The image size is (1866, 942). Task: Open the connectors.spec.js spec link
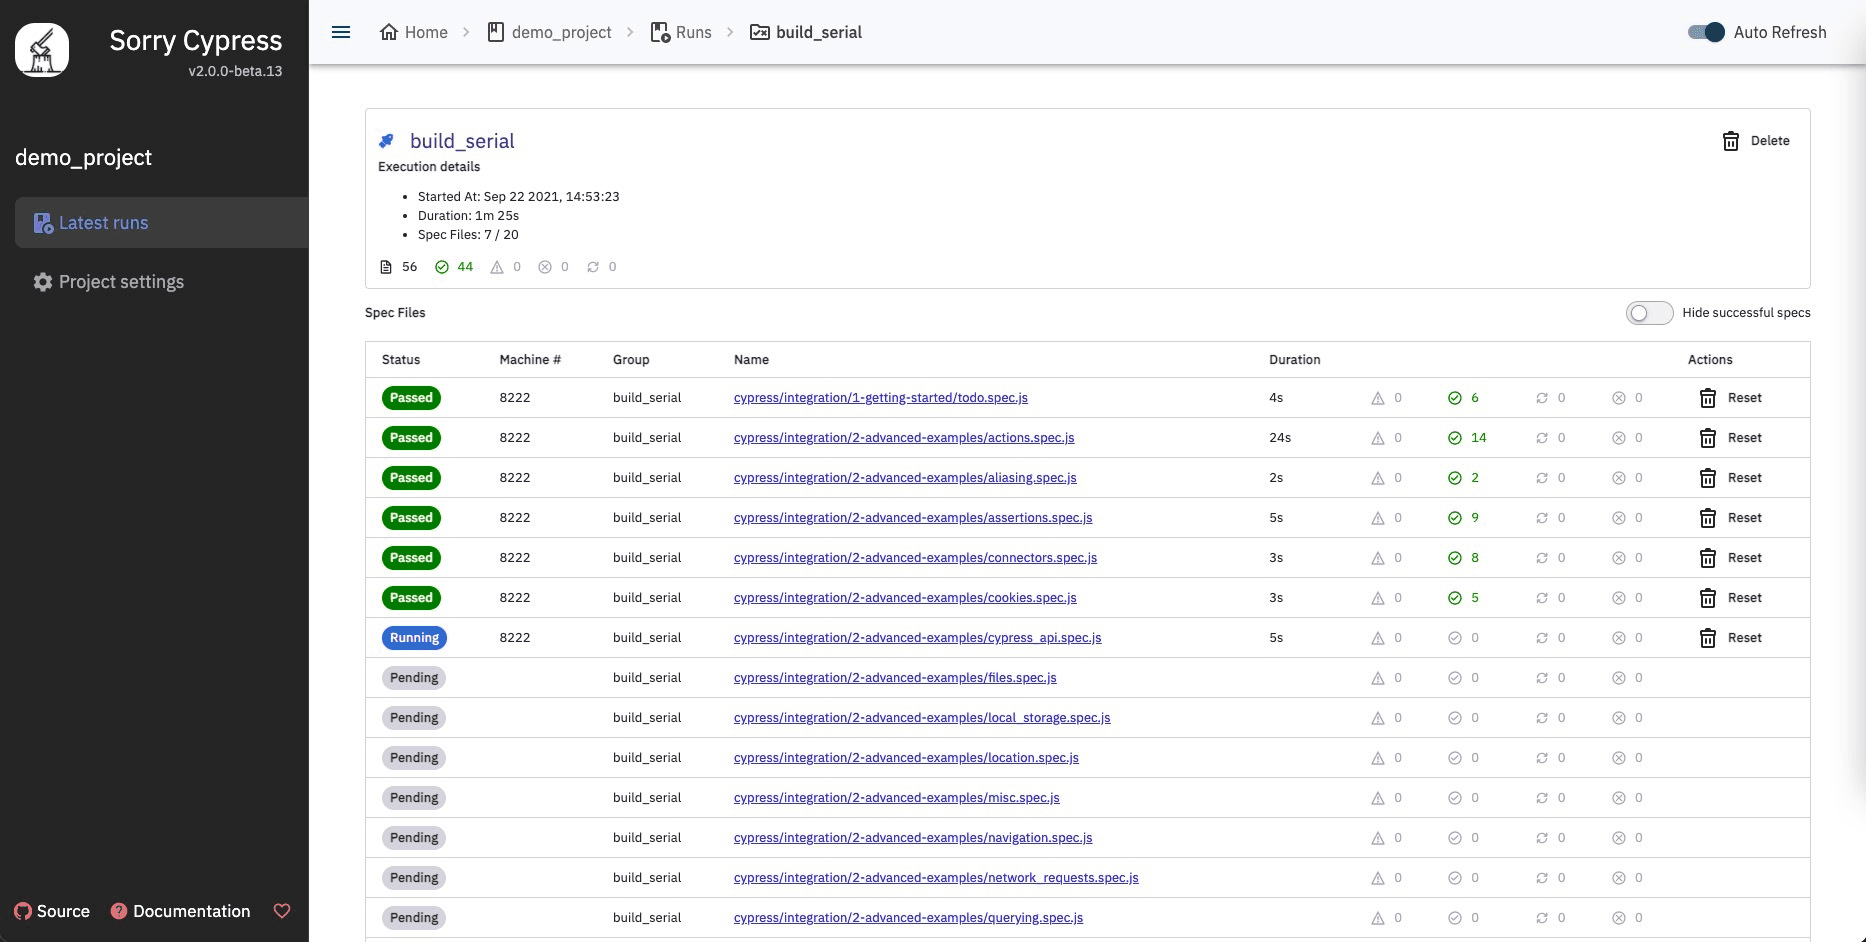coord(915,558)
